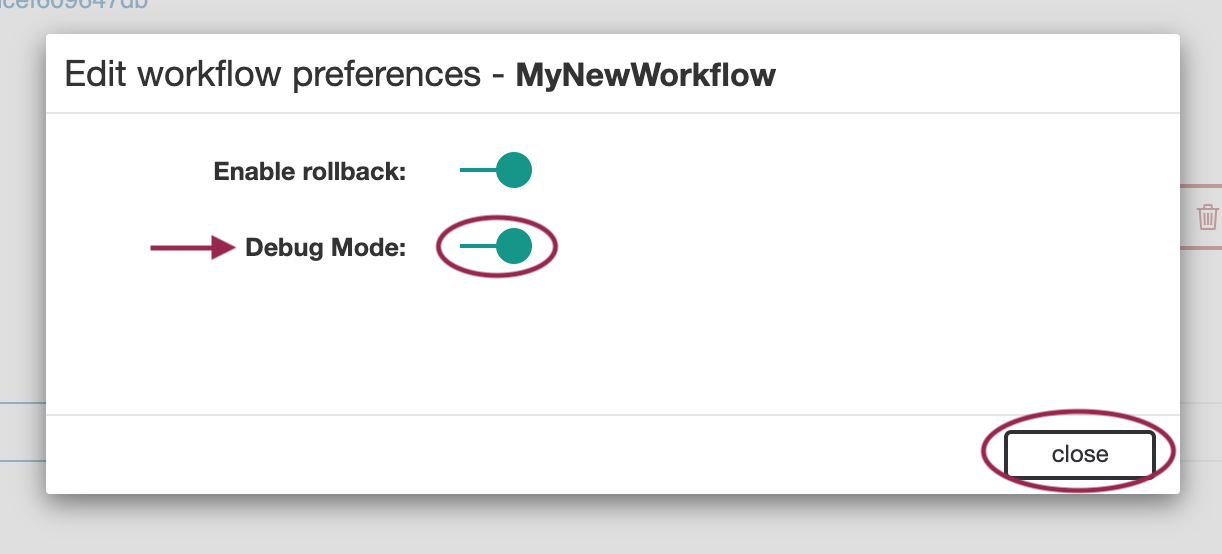Image resolution: width=1222 pixels, height=554 pixels.
Task: Toggle the Enable rollback switch
Action: click(x=497, y=170)
